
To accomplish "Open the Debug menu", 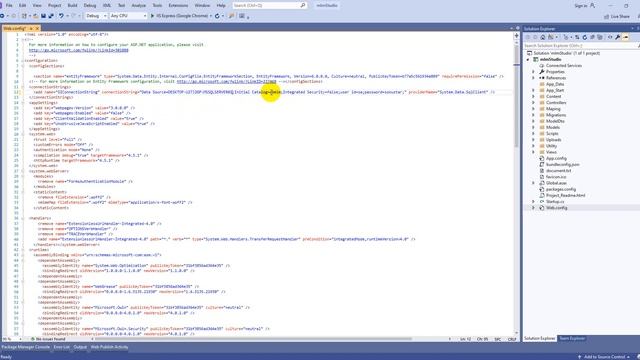I will point(90,6).
